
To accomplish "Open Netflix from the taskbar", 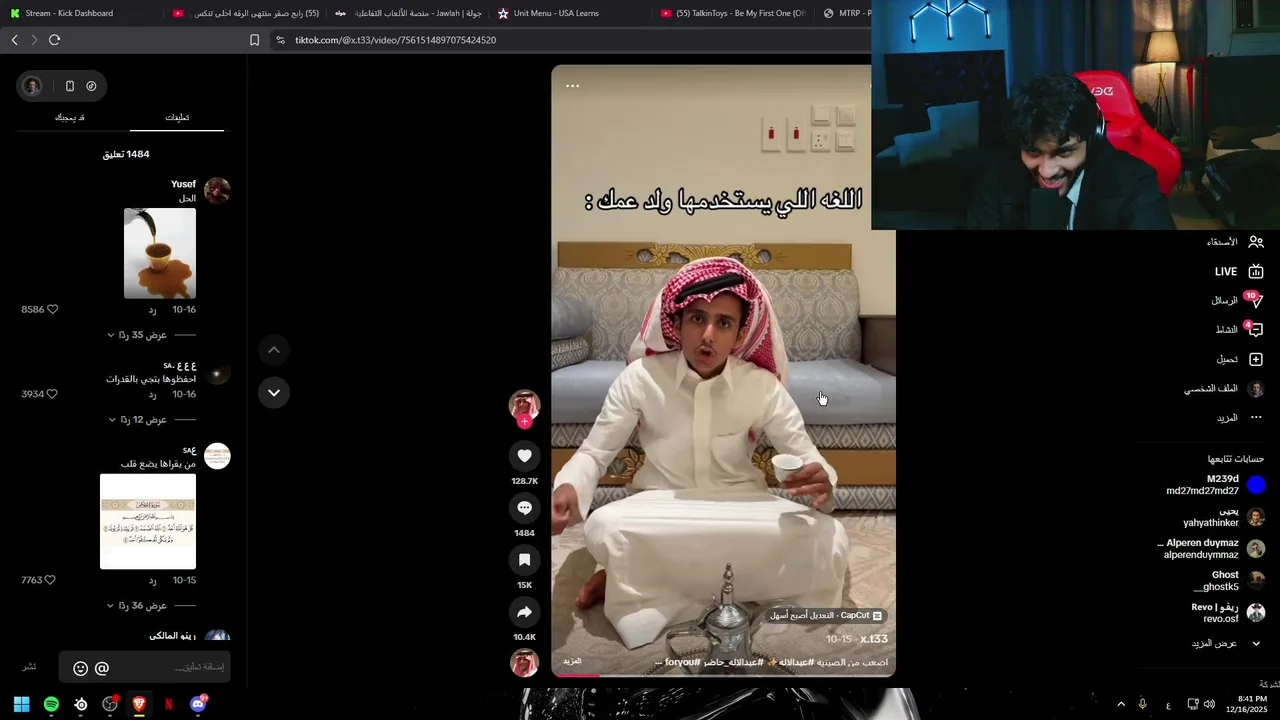I will tap(168, 704).
